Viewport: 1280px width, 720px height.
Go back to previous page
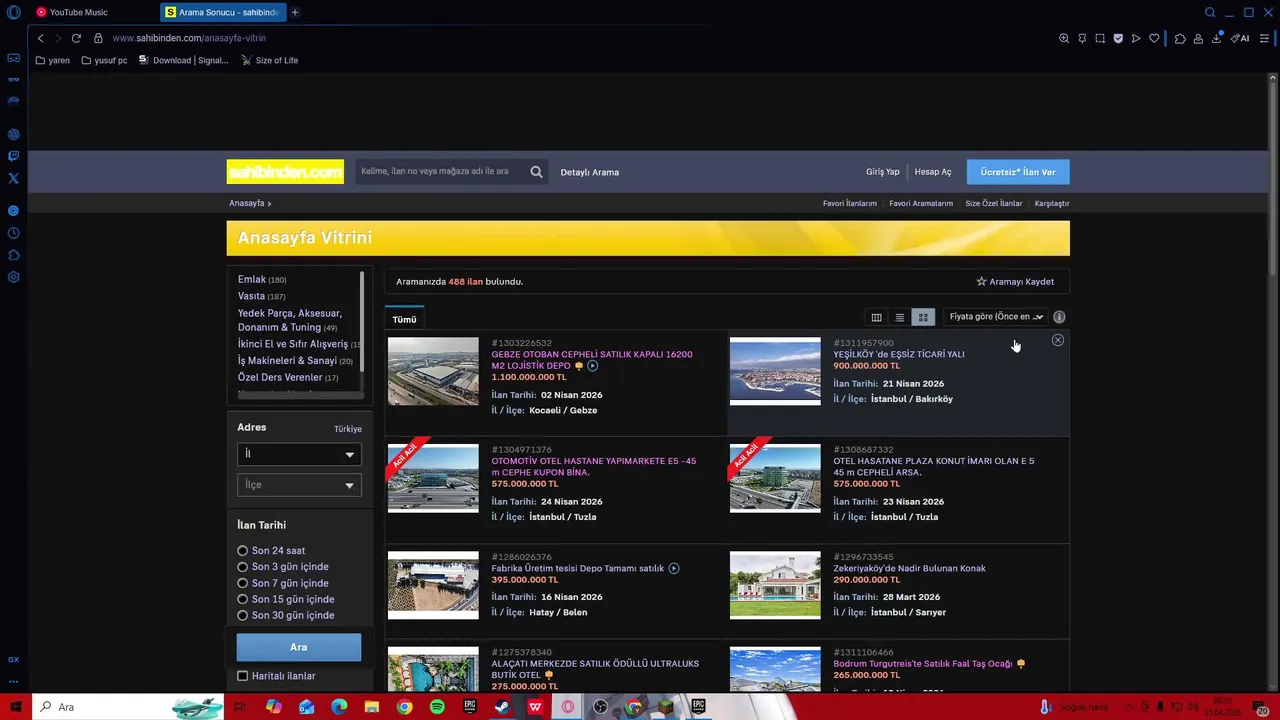tap(40, 38)
